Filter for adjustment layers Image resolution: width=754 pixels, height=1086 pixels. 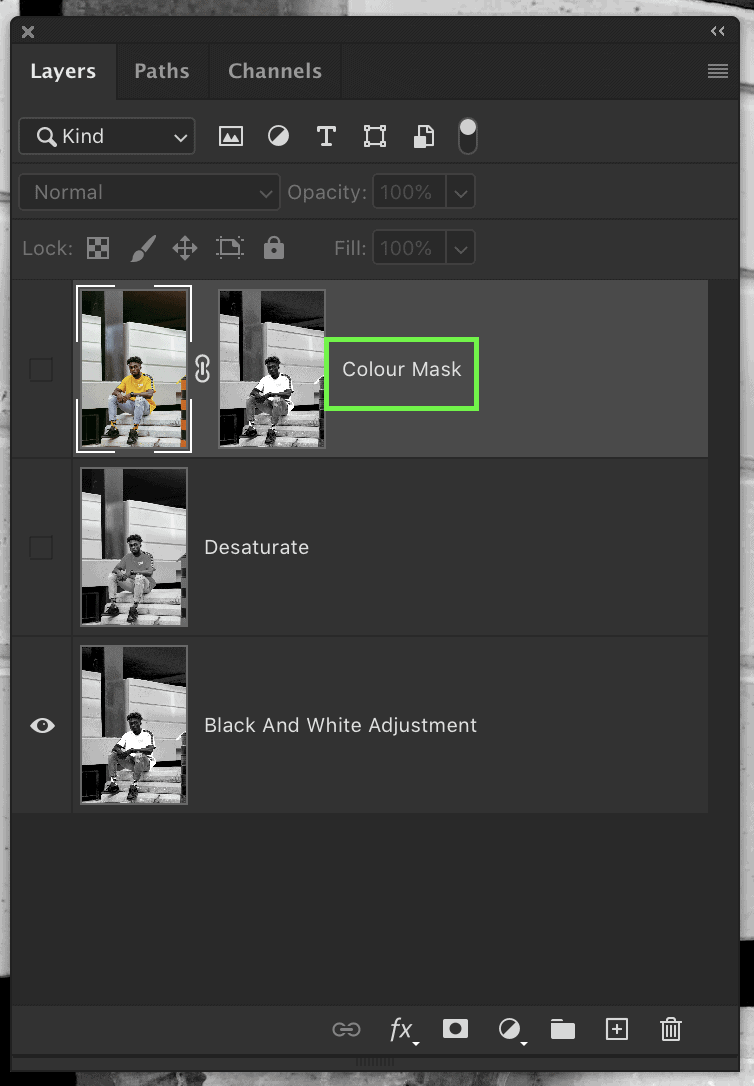point(278,136)
